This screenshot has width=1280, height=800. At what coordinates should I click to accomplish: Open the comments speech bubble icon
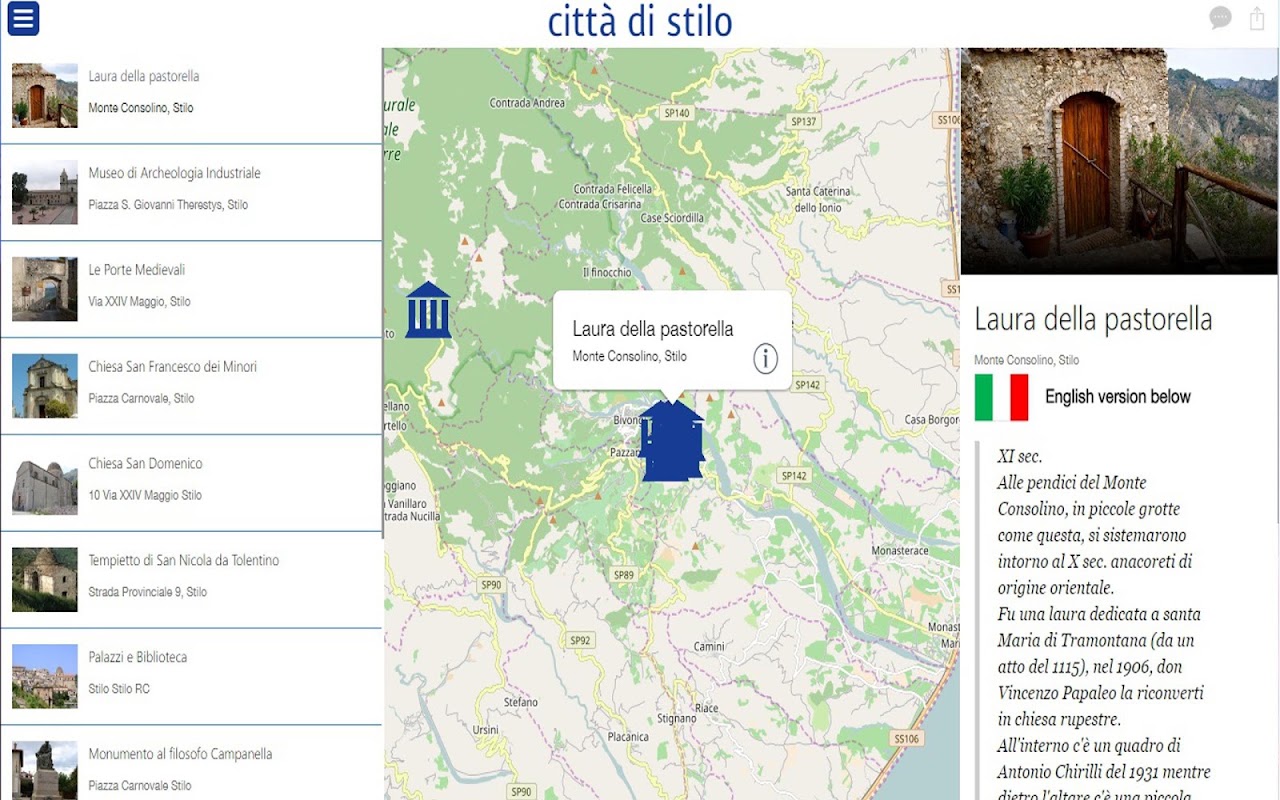(1220, 18)
